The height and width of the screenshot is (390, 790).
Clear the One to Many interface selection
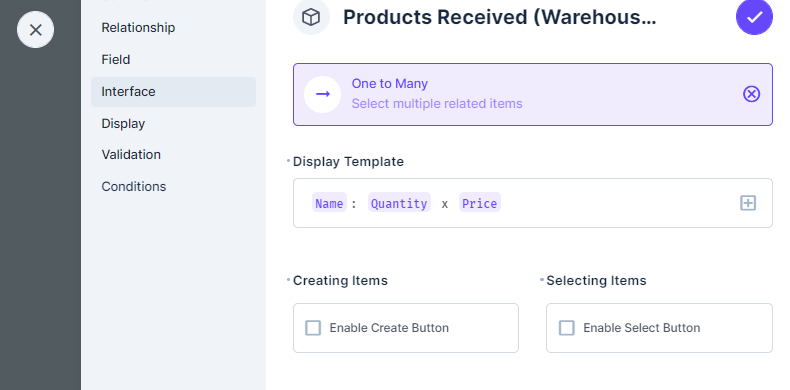pos(751,94)
